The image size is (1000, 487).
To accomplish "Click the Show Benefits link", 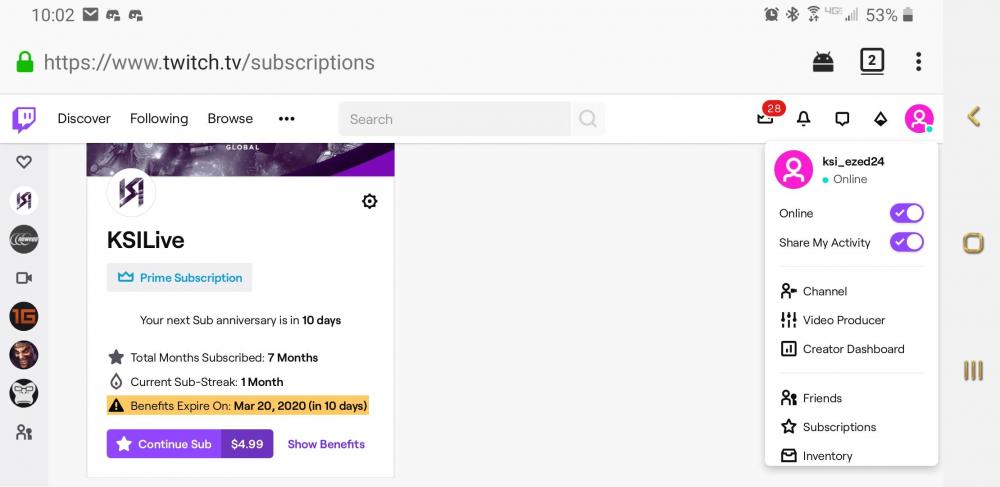I will pos(326,444).
